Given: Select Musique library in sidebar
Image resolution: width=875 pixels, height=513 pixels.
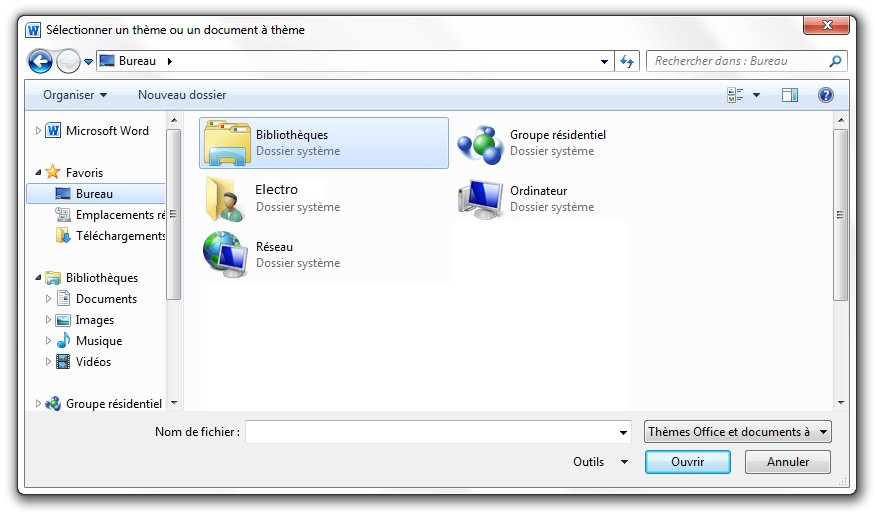Looking at the screenshot, I should pyautogui.click(x=99, y=341).
